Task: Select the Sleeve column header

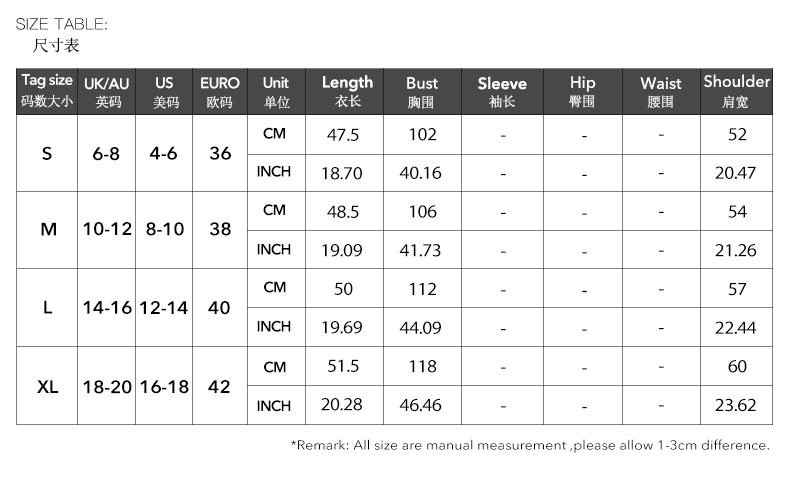Action: pyautogui.click(x=501, y=92)
